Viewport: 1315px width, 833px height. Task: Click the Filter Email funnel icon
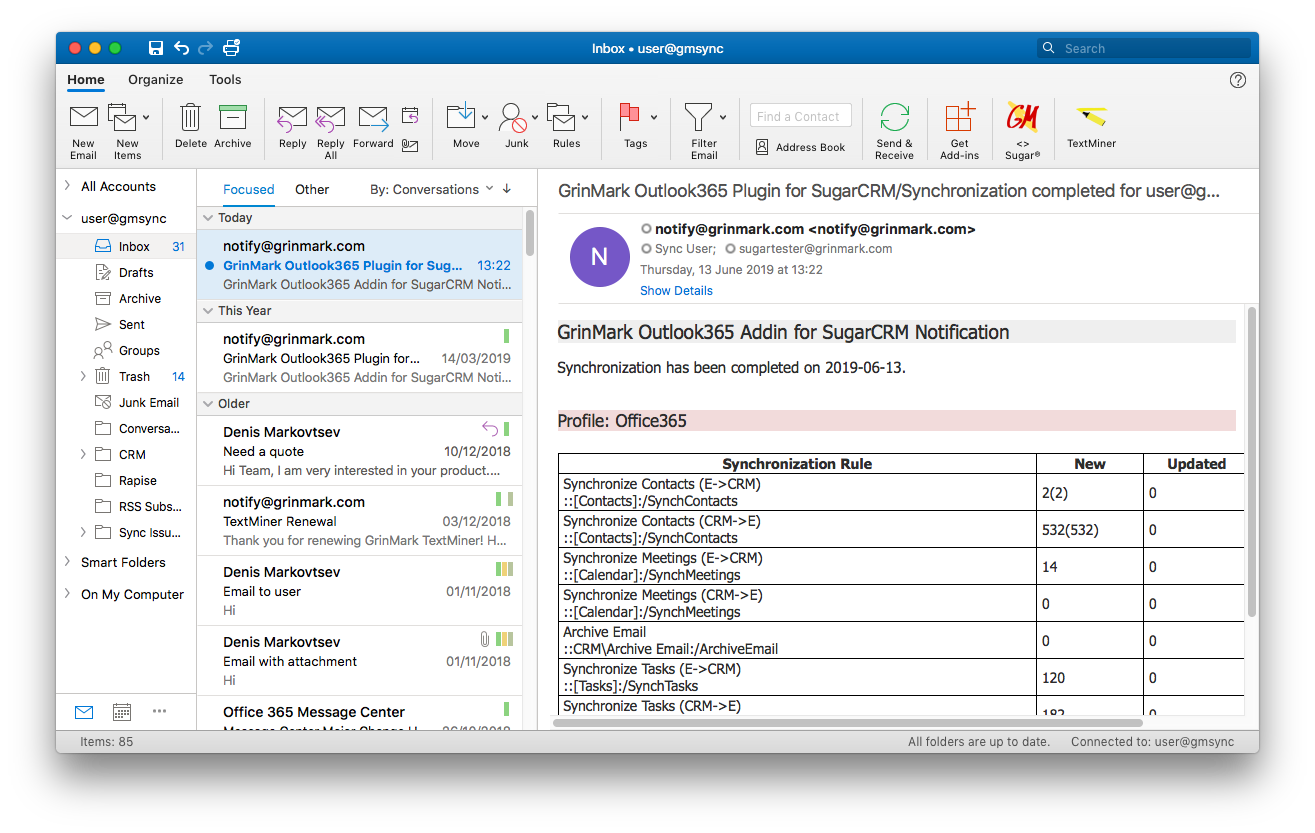click(x=698, y=117)
